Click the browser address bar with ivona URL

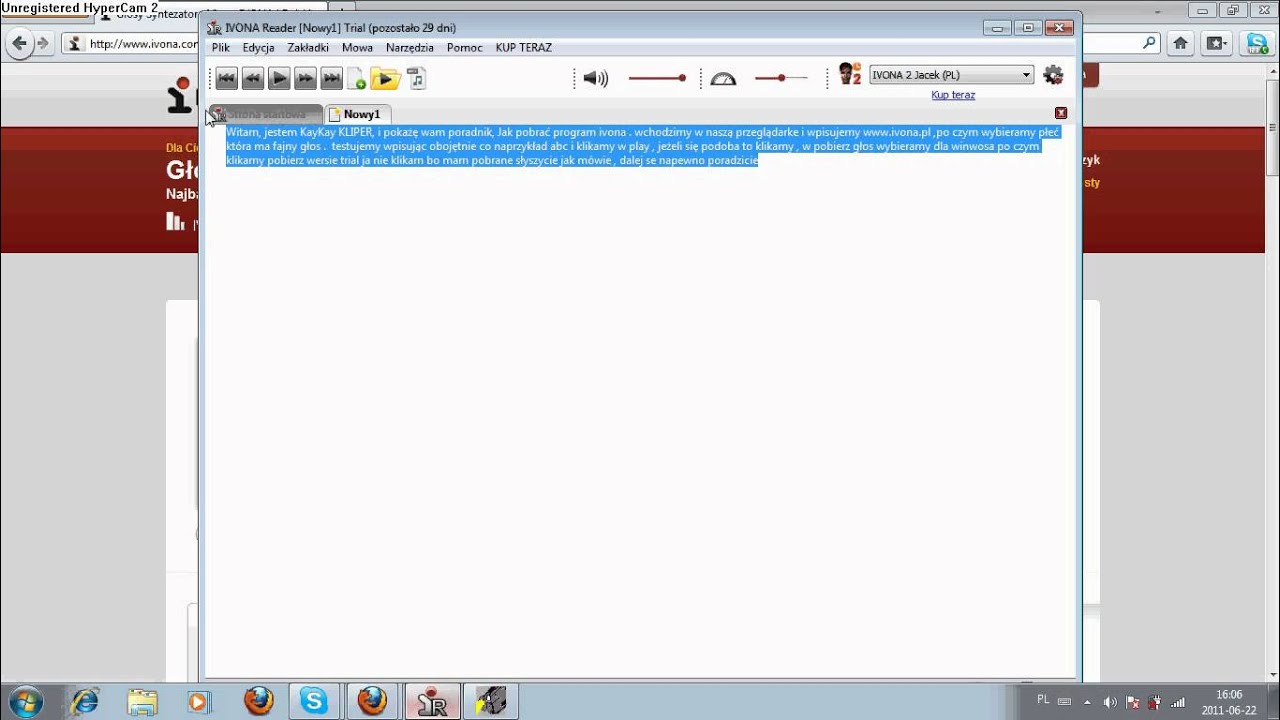[x=130, y=44]
